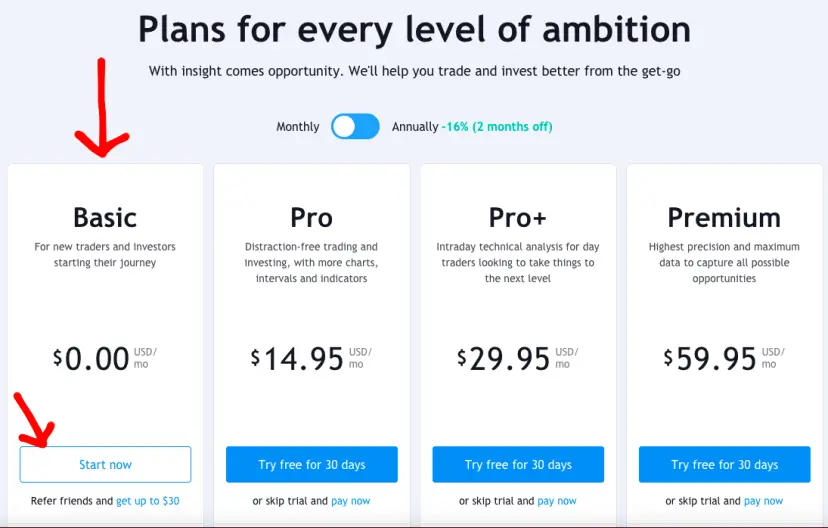Viewport: 828px width, 528px height.
Task: Start Pro+ plan 30-day free trial
Action: 518,465
